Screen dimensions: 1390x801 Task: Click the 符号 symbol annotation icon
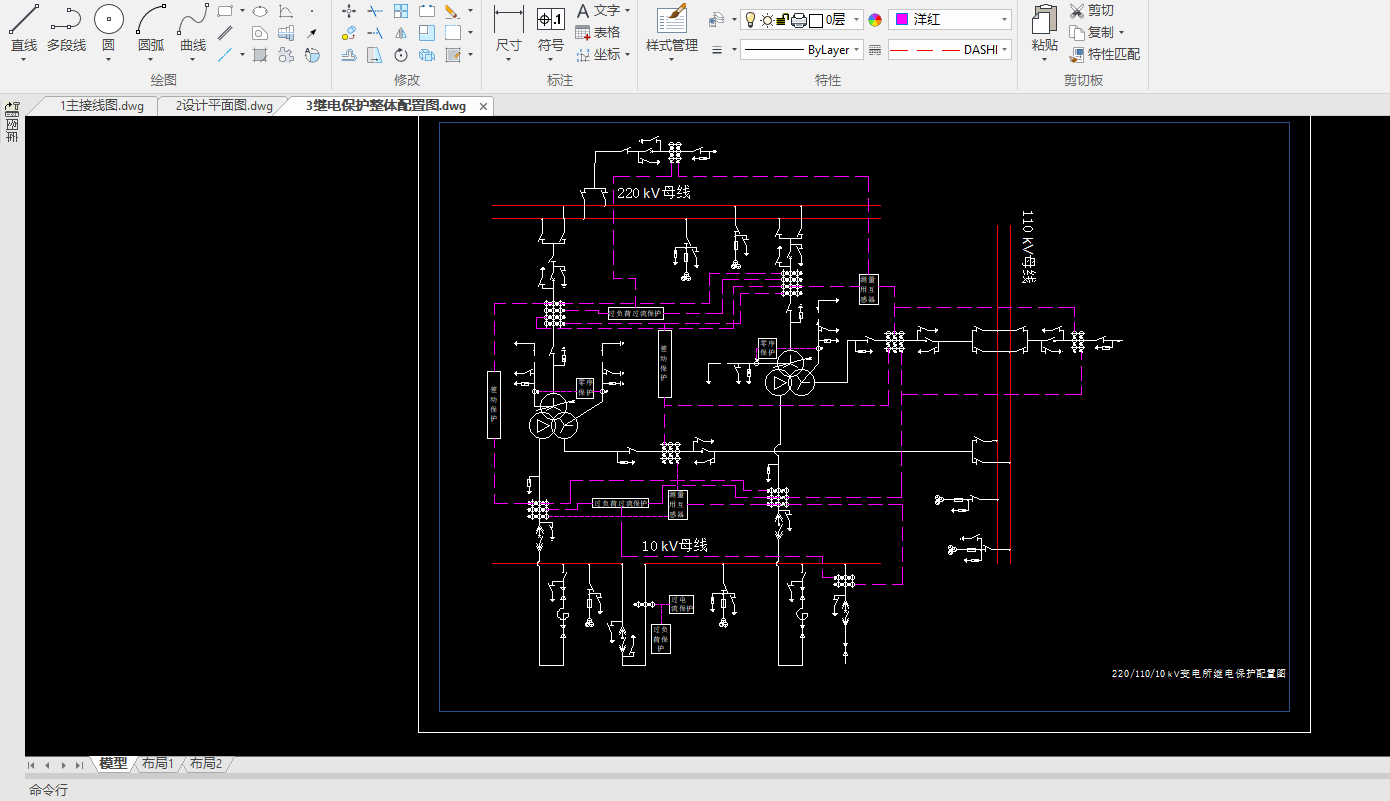point(551,20)
